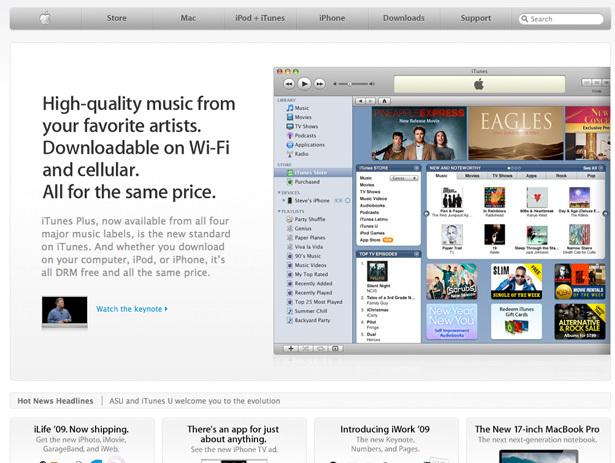Viewport: 615px width, 463px height.
Task: Open the Single of the Week banner
Action: click(x=517, y=281)
